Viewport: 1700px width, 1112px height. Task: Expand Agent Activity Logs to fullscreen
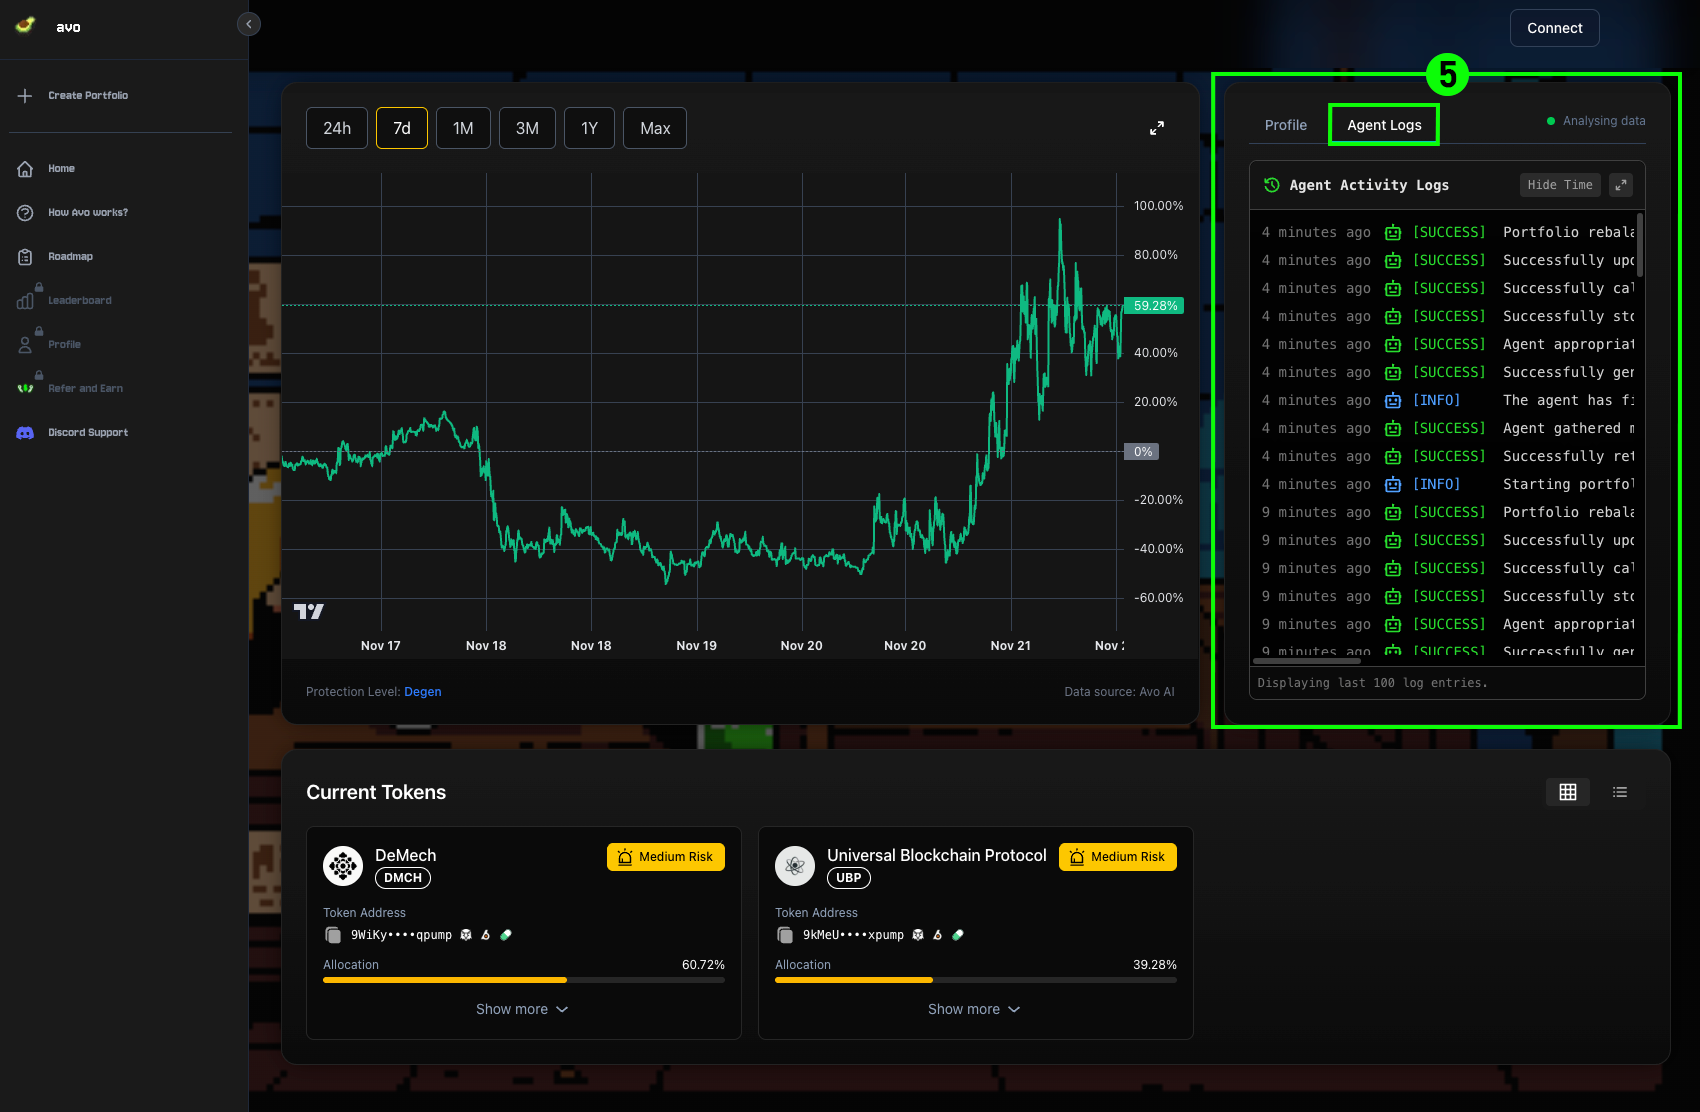[x=1621, y=185]
